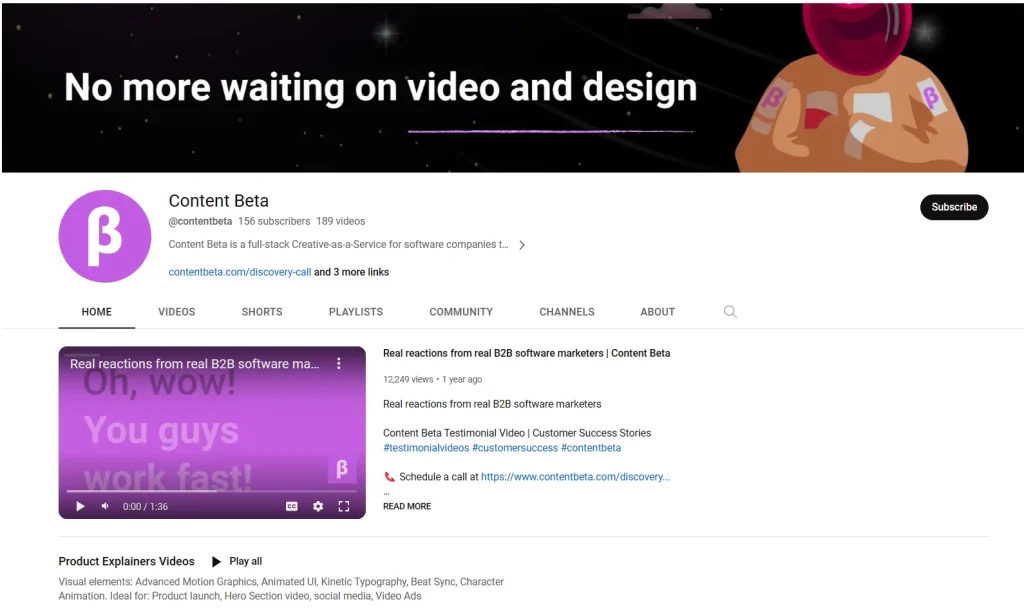This screenshot has height=613, width=1024.
Task: Click the channel banner image
Action: [x=512, y=87]
